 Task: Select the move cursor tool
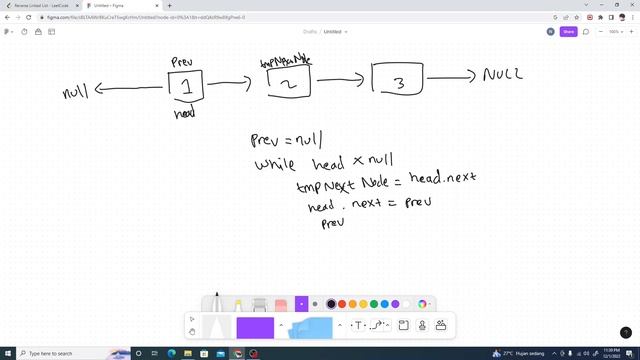tap(192, 319)
